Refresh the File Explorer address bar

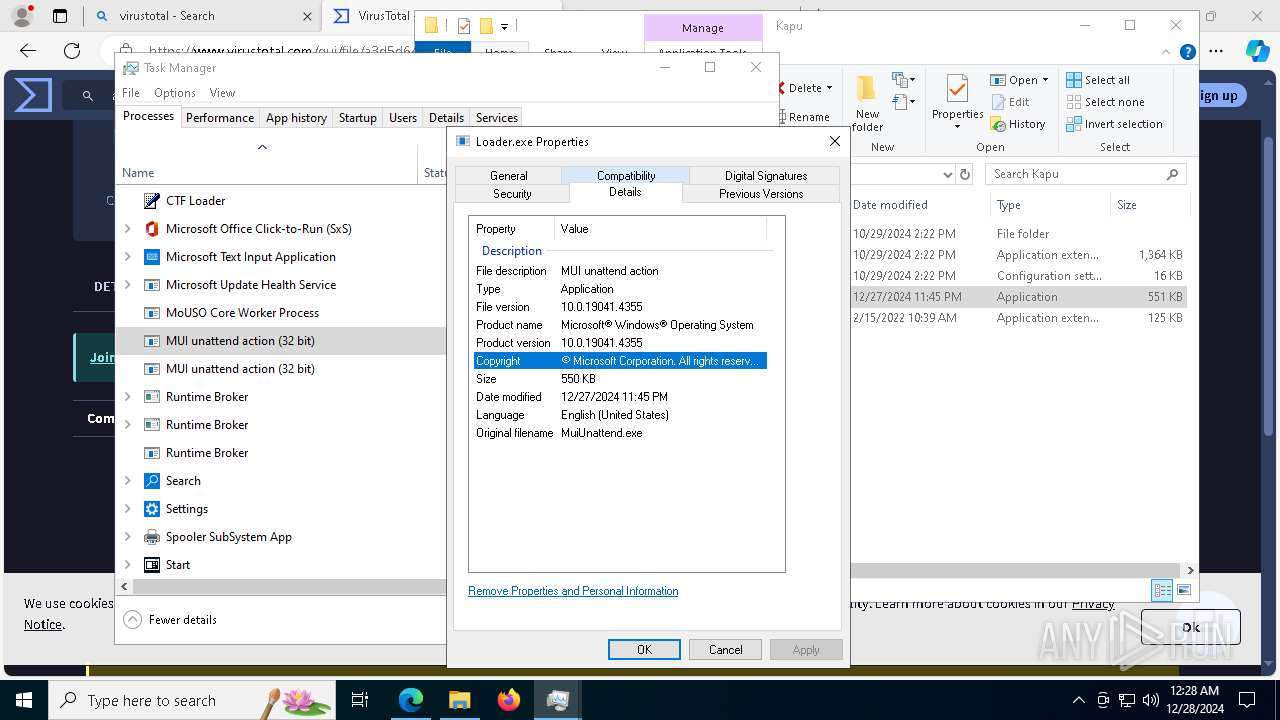965,174
